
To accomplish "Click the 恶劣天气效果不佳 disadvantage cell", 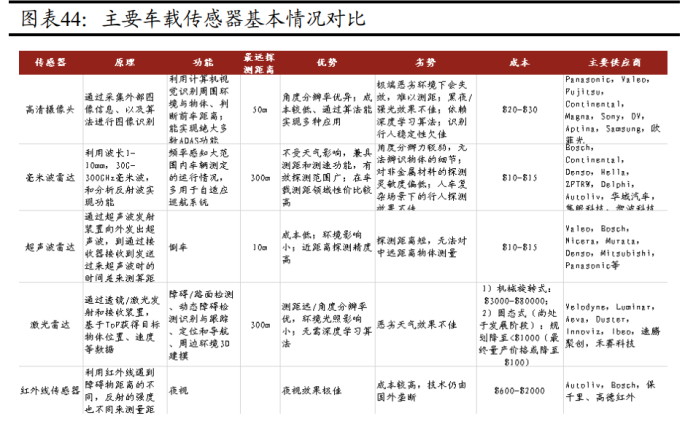I will (417, 325).
